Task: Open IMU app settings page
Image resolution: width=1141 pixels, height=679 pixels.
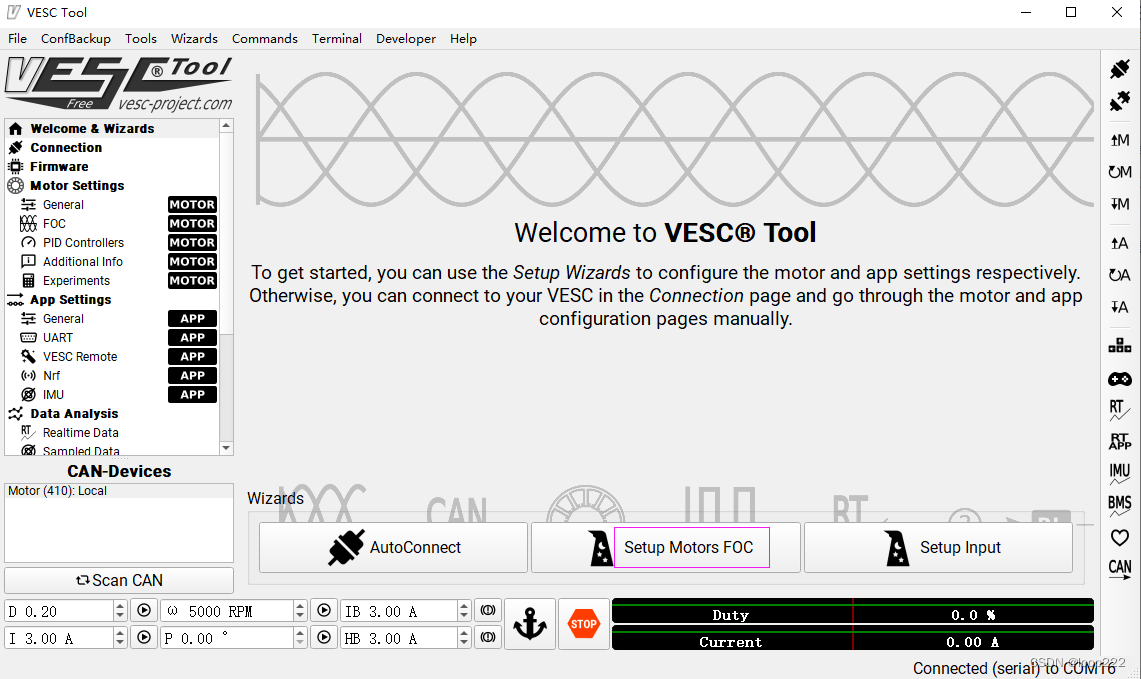Action: point(112,394)
